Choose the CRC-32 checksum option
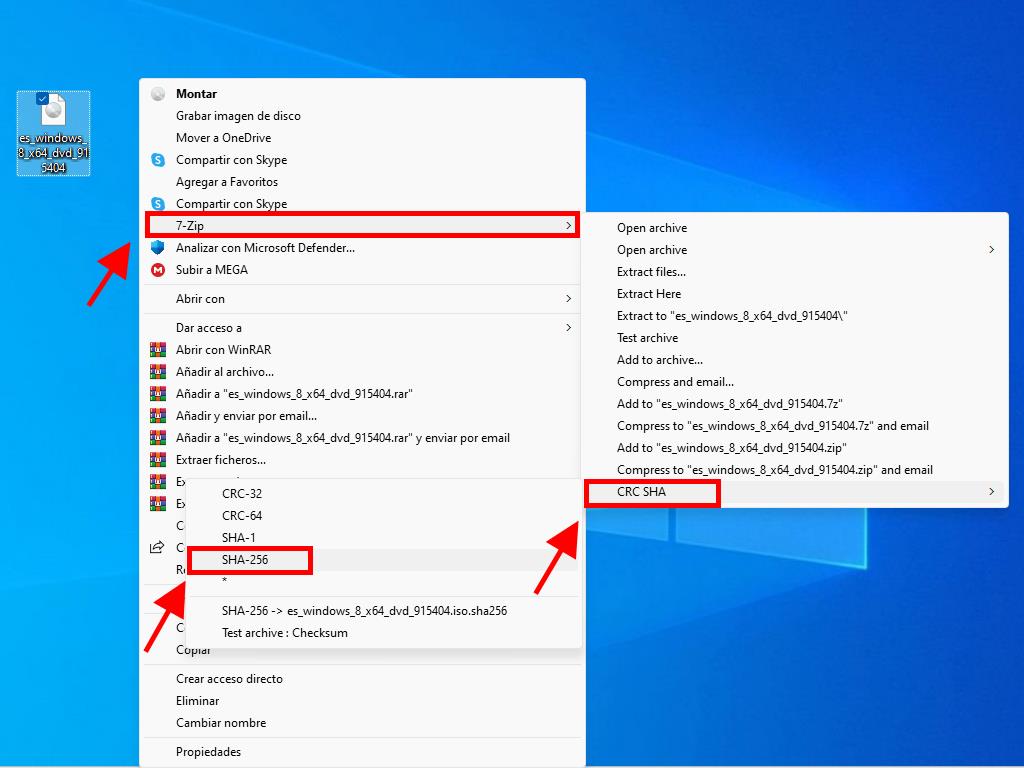The height and width of the screenshot is (768, 1024). pos(242,494)
